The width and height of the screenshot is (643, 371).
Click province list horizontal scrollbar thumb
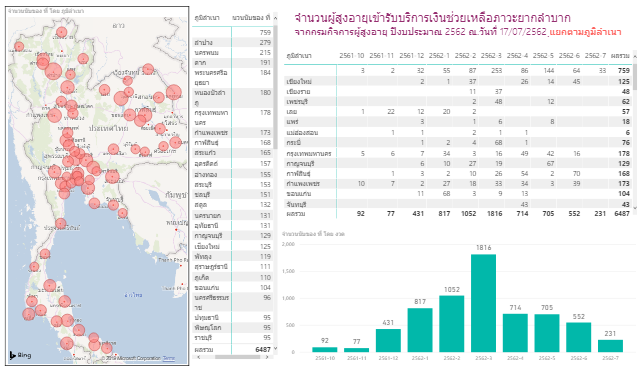[237, 357]
